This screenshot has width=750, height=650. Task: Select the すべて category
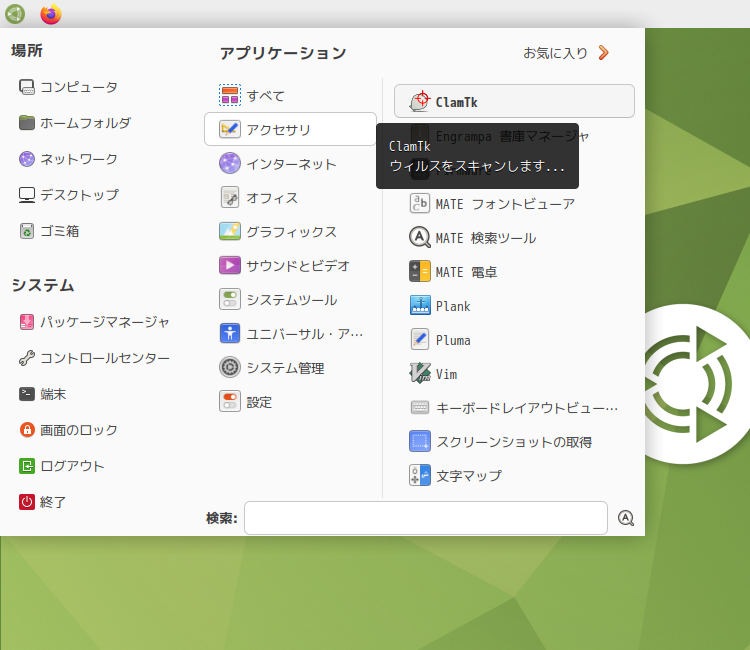pyautogui.click(x=290, y=95)
